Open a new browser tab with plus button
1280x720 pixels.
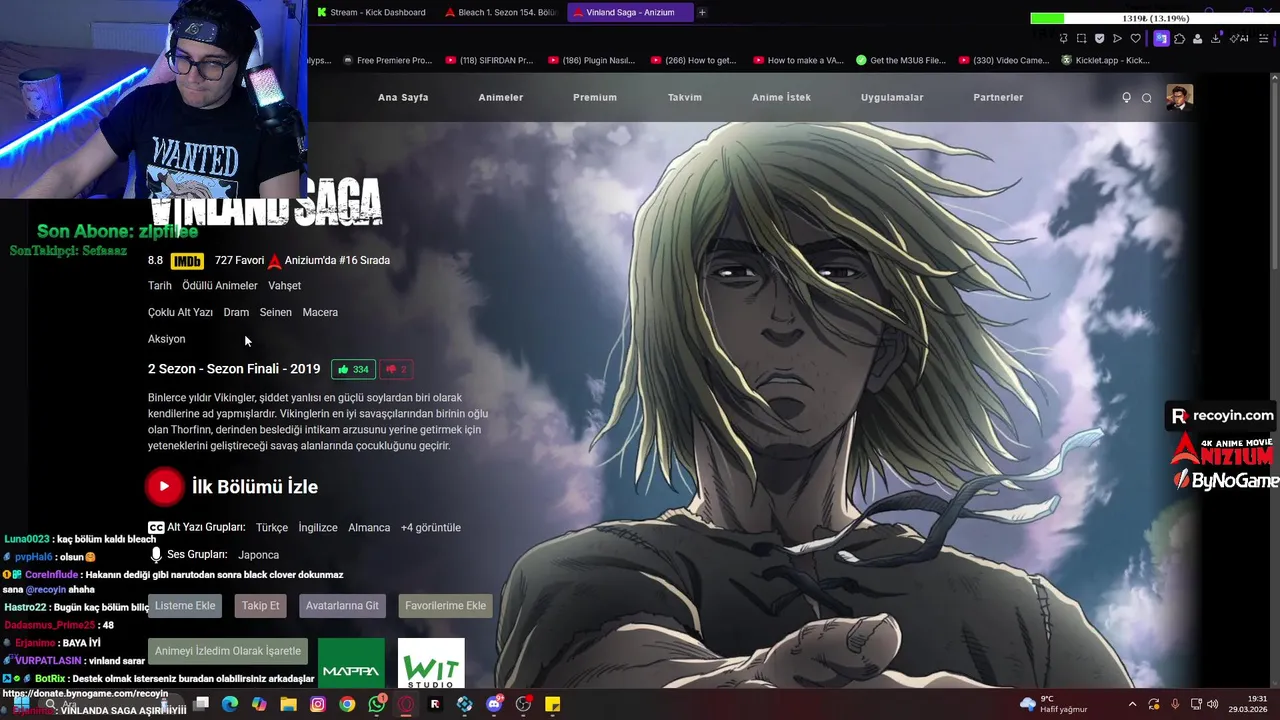click(x=702, y=12)
